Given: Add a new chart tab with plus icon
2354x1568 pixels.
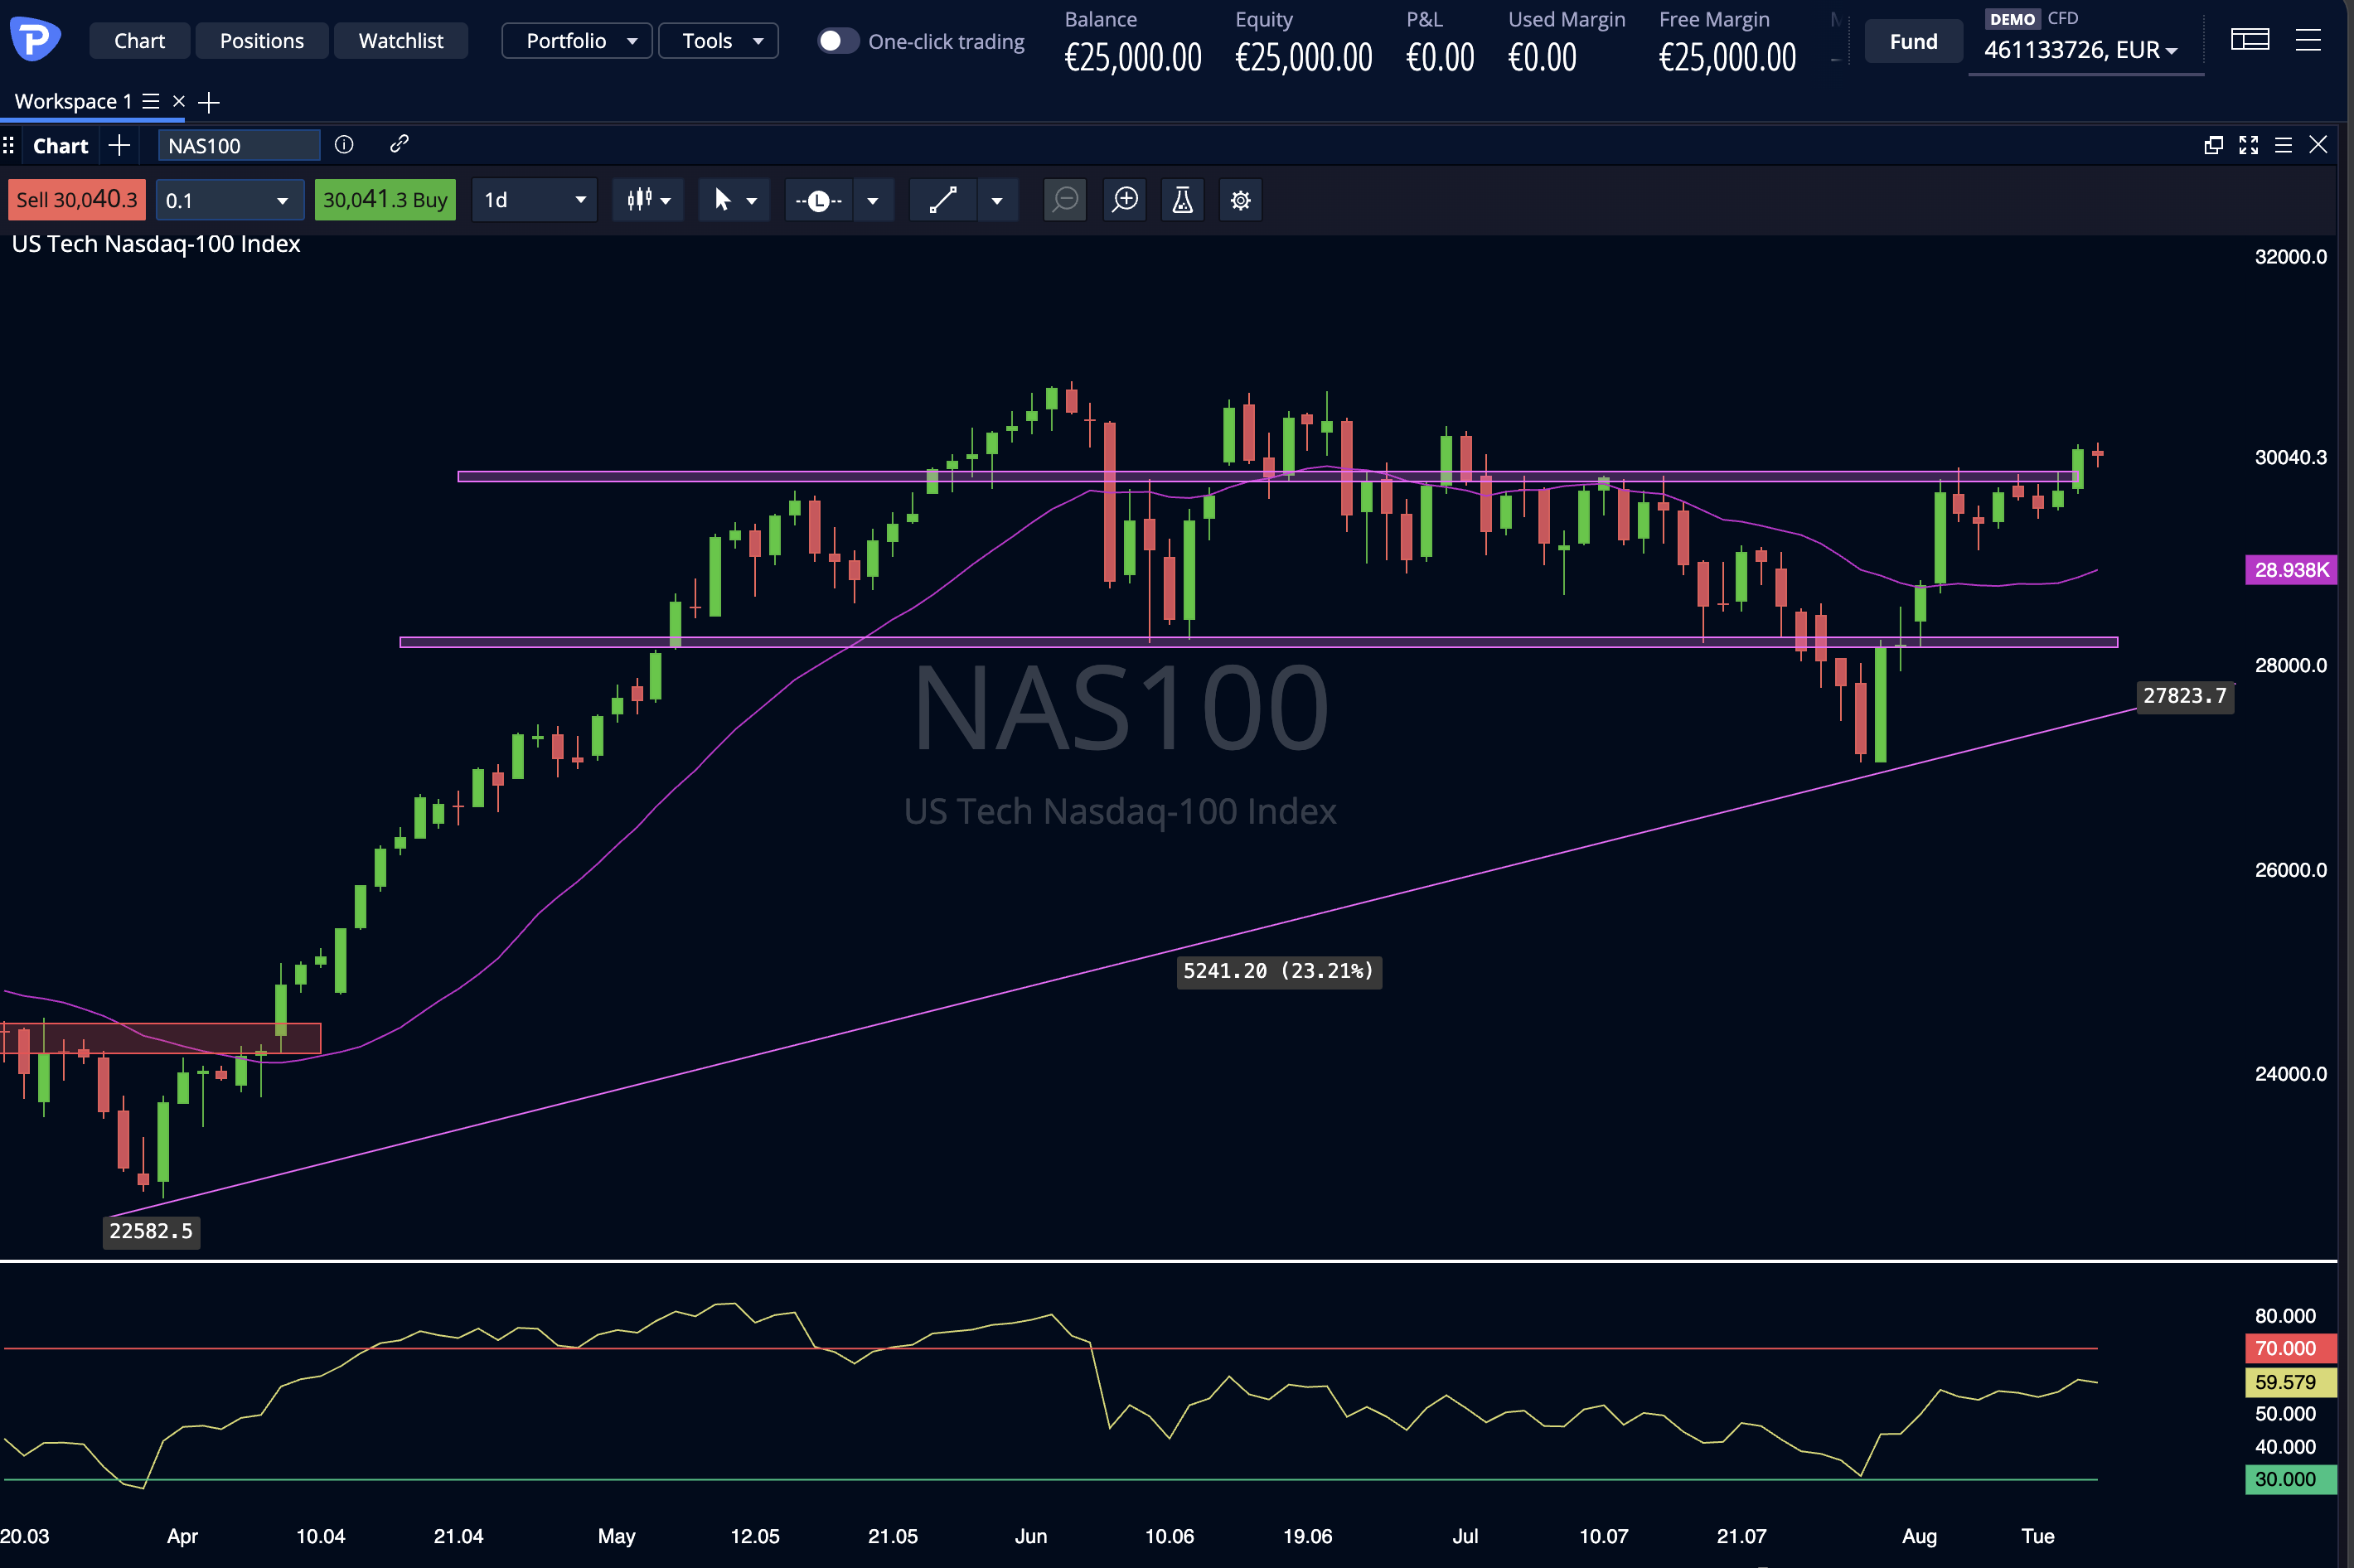Looking at the screenshot, I should tap(119, 145).
